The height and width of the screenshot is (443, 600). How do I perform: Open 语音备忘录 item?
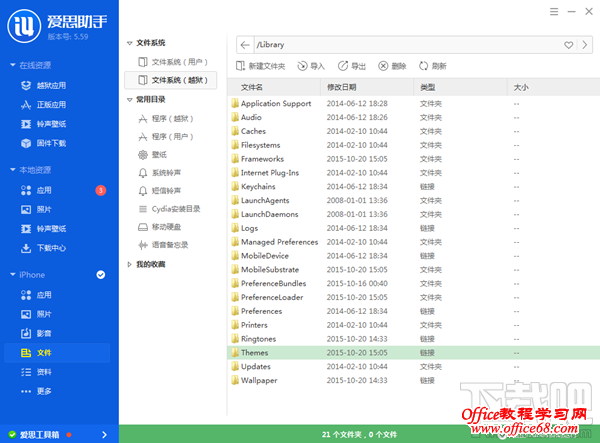point(163,245)
